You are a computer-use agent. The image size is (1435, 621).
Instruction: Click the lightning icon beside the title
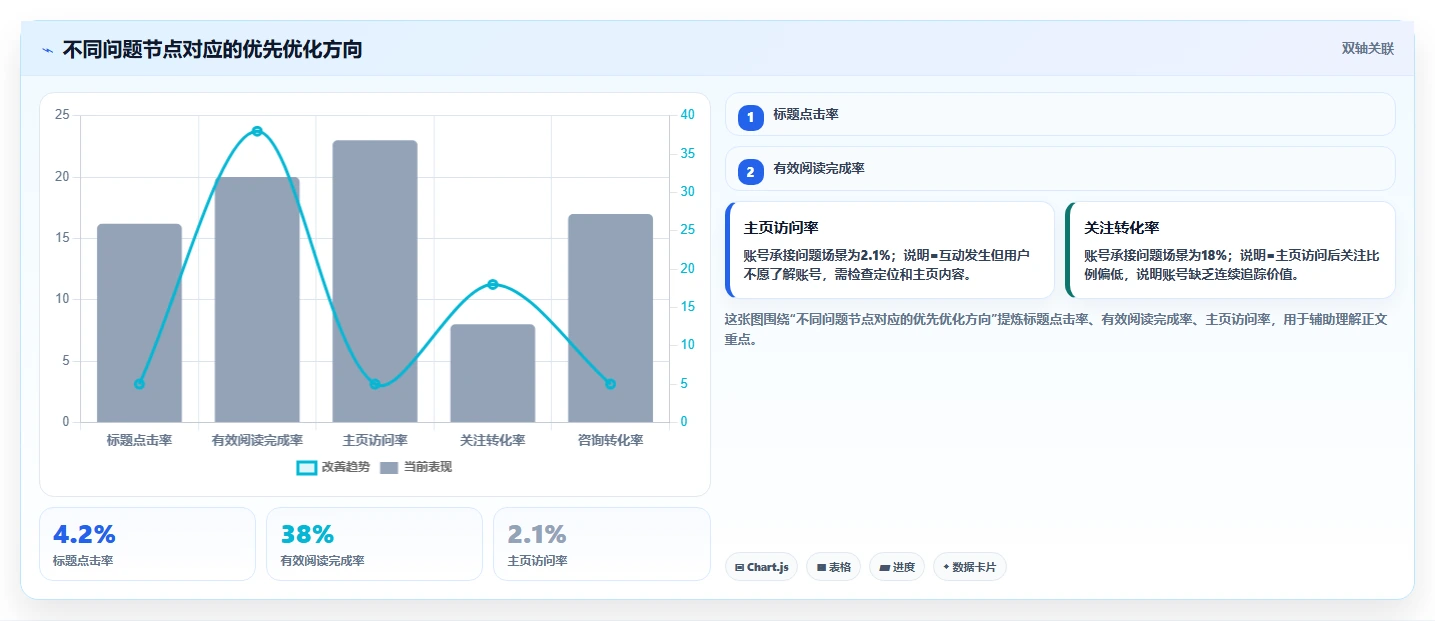pos(48,49)
